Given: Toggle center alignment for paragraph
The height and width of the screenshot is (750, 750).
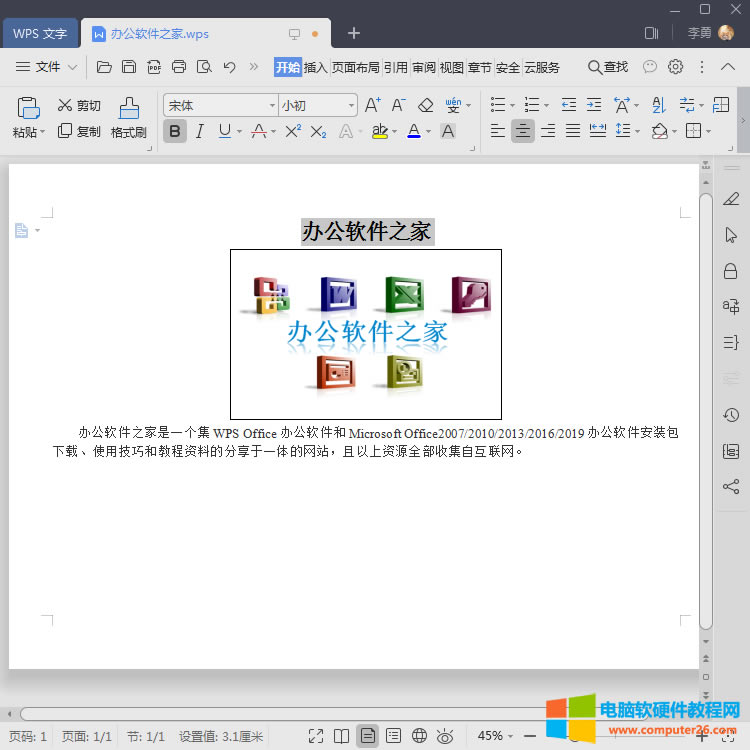Looking at the screenshot, I should (x=522, y=131).
